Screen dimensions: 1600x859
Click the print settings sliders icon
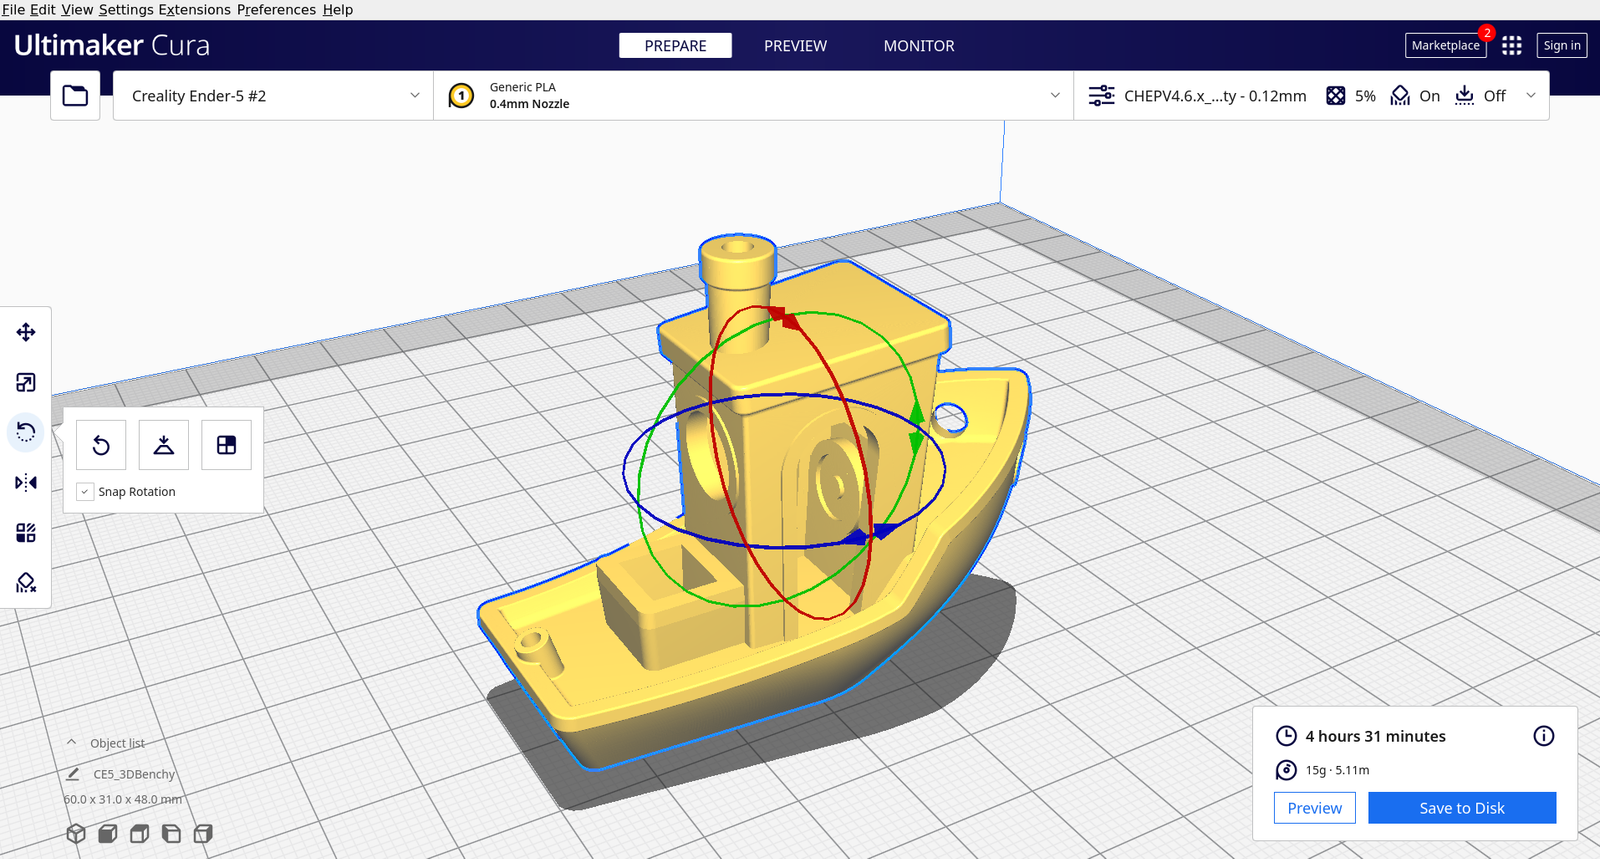1101,96
